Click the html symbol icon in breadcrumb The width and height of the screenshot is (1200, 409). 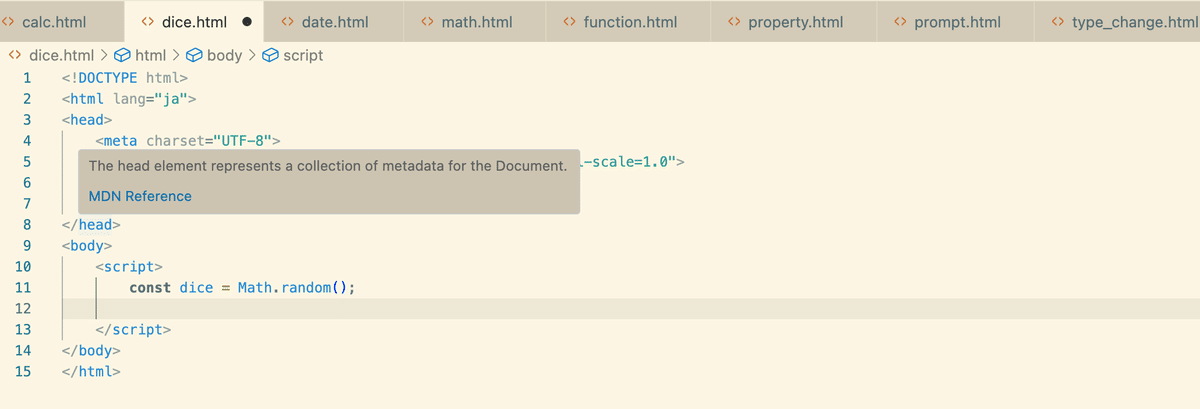tap(121, 55)
